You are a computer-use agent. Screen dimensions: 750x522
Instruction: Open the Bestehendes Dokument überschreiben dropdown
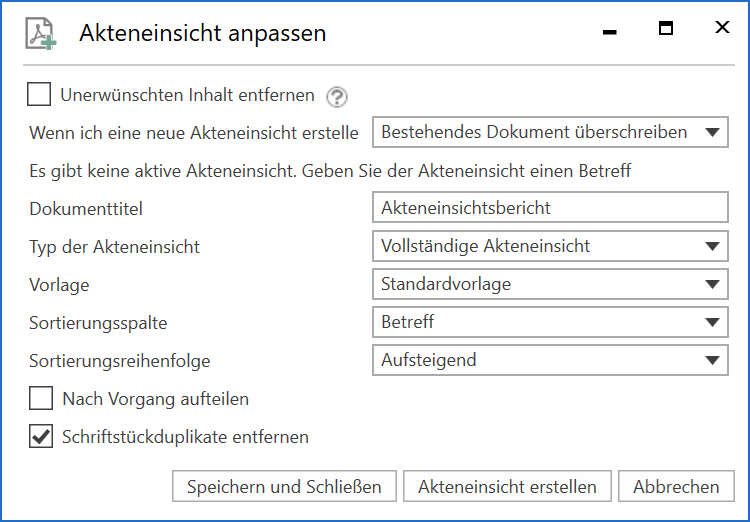pos(550,132)
